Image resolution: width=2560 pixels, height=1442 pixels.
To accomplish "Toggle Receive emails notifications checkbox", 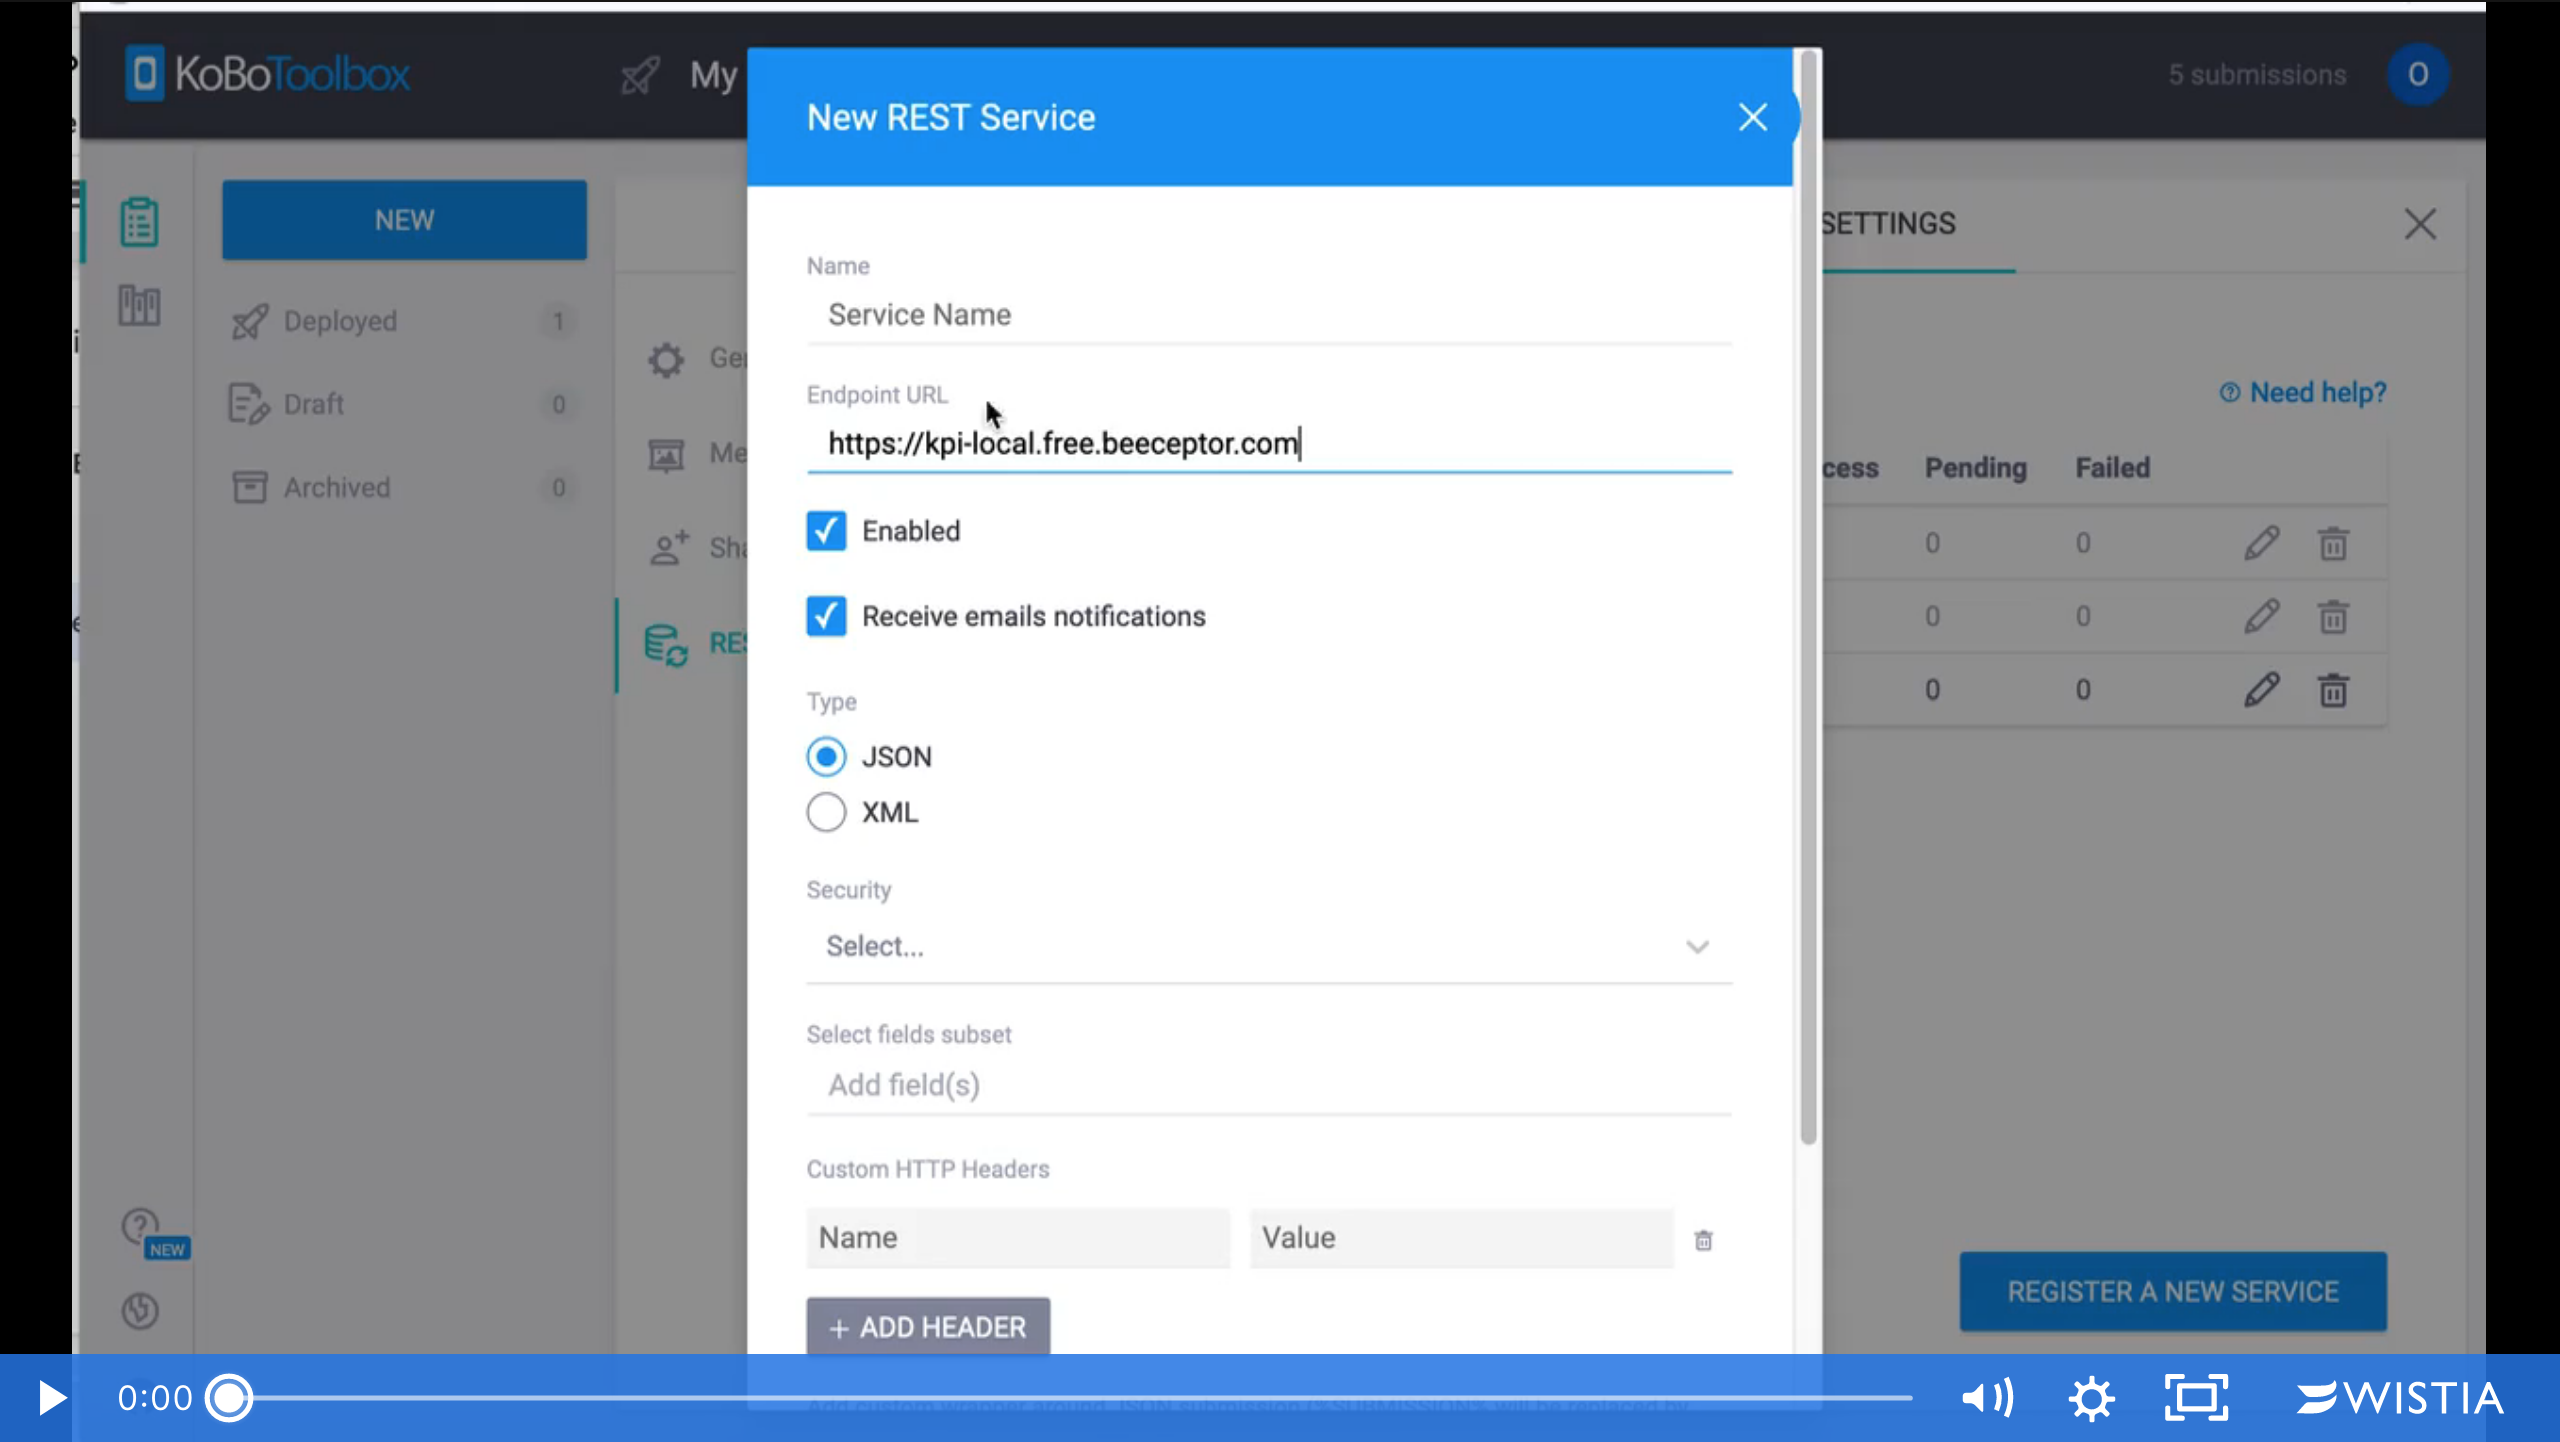I will coord(826,616).
